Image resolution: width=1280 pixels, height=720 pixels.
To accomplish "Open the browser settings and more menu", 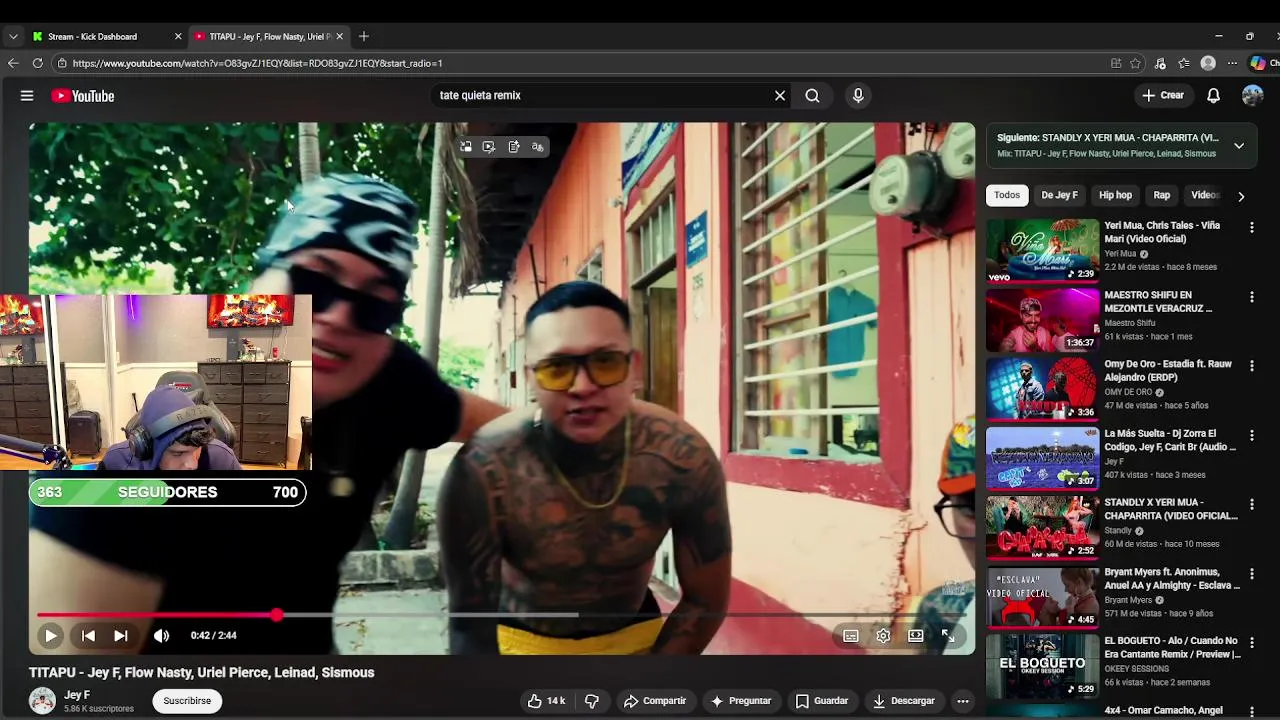I will tap(1232, 63).
